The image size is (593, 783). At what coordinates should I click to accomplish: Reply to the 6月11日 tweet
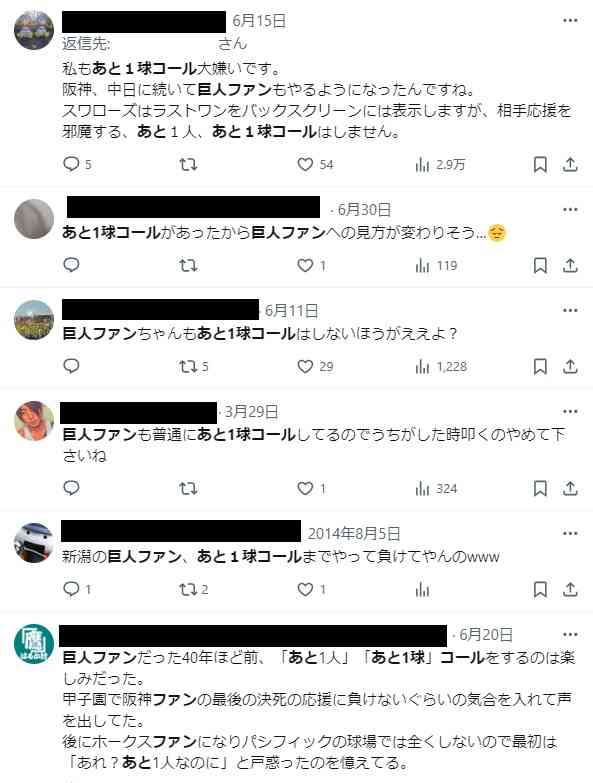coord(71,367)
